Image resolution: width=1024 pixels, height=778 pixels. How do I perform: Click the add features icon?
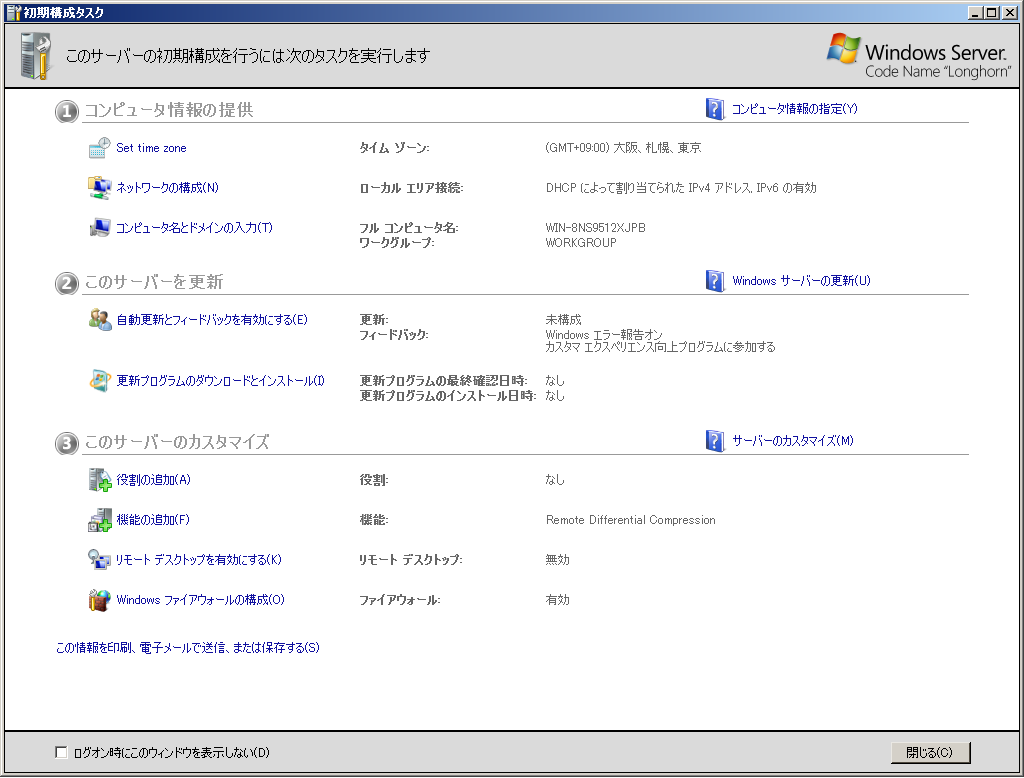[99, 520]
